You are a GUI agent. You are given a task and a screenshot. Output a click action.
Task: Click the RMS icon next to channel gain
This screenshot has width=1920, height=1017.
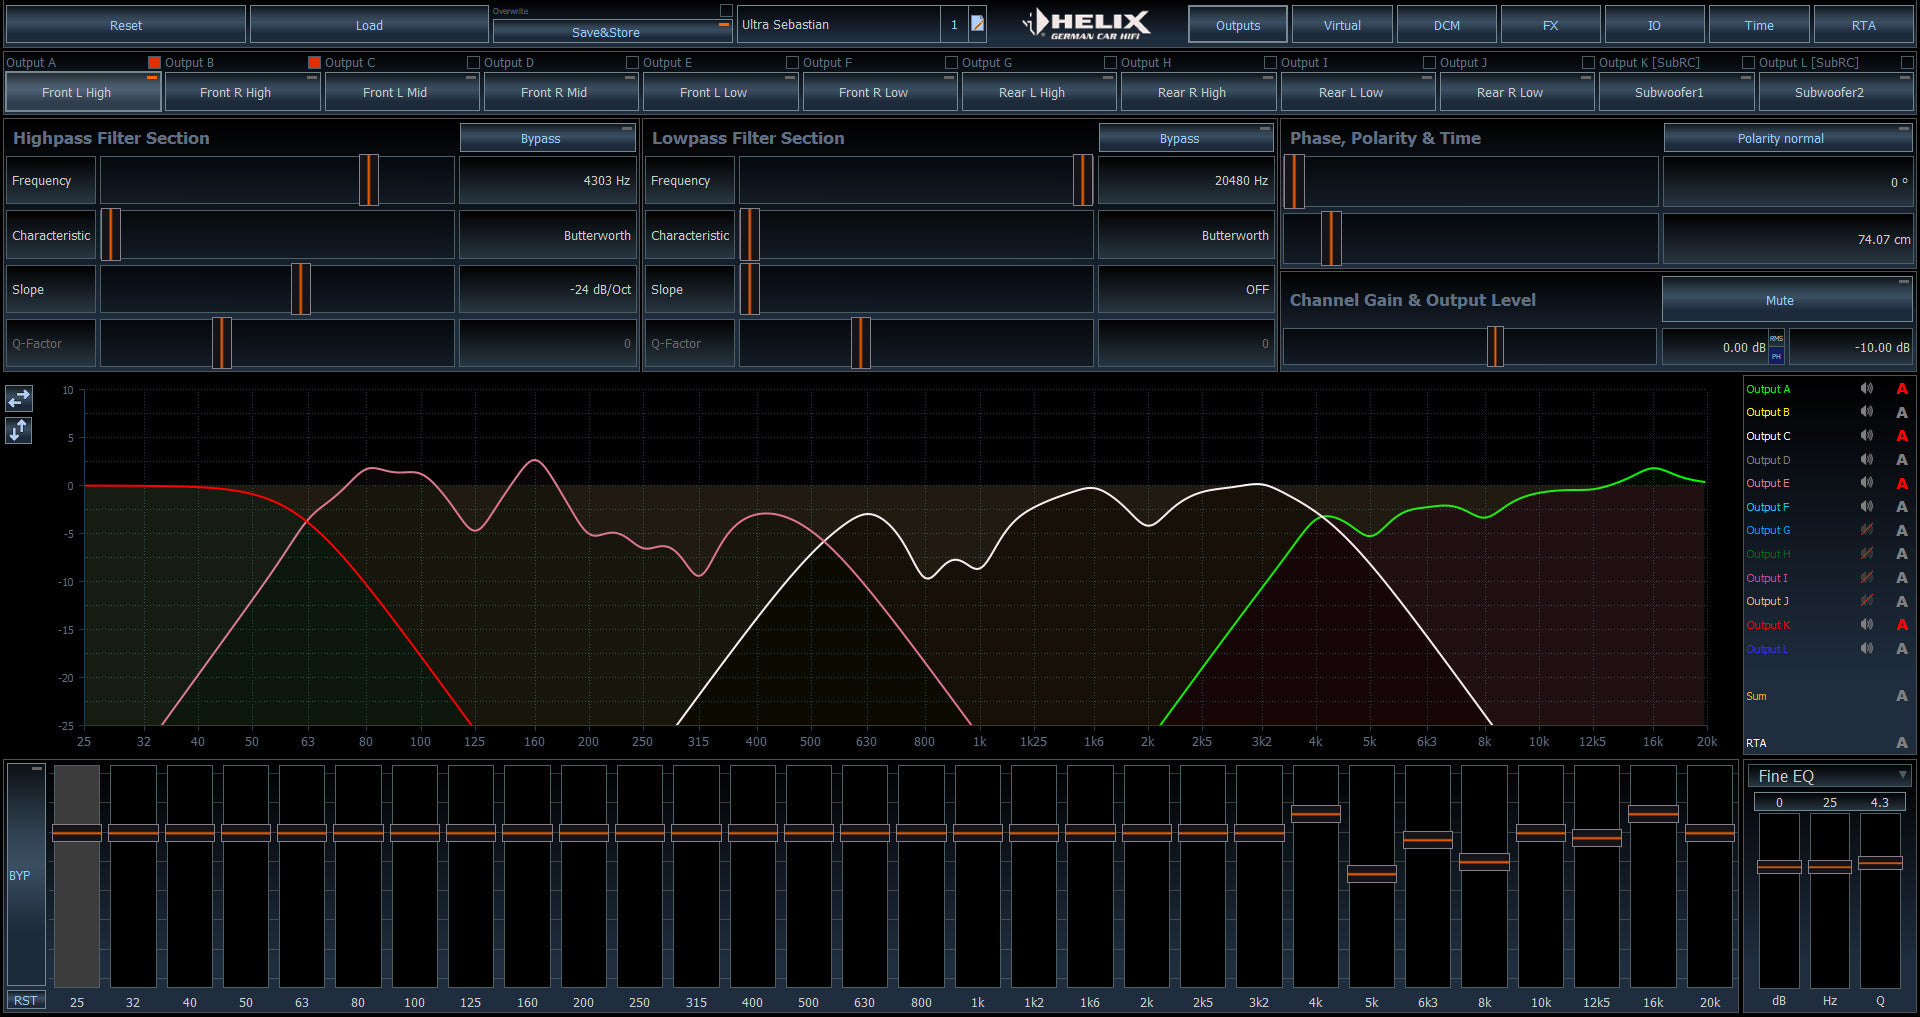[x=1777, y=340]
